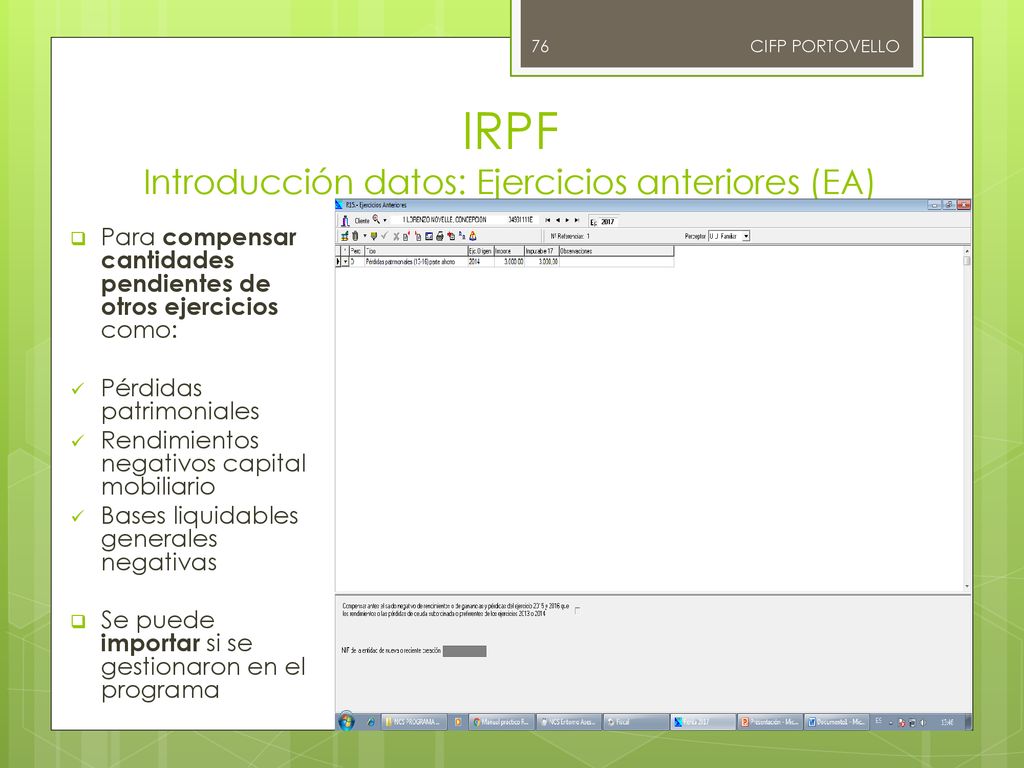Open the Windows Start button
1024x768 pixels.
click(347, 722)
